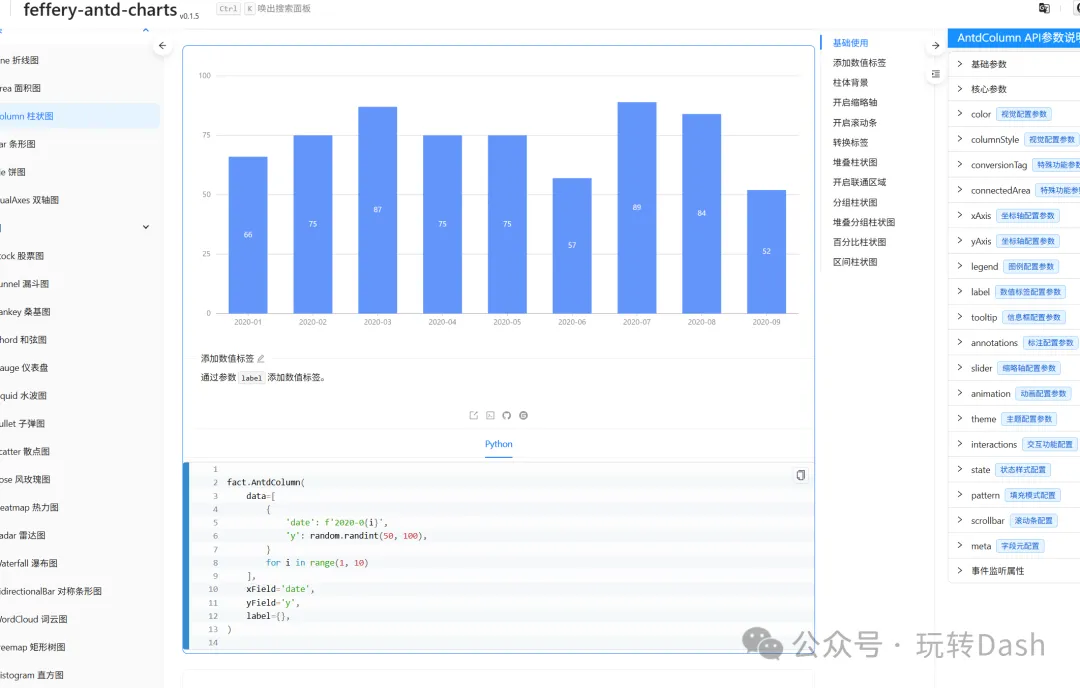Click the edit pencil next to 添加数值标签
This screenshot has width=1080, height=688.
[x=261, y=358]
